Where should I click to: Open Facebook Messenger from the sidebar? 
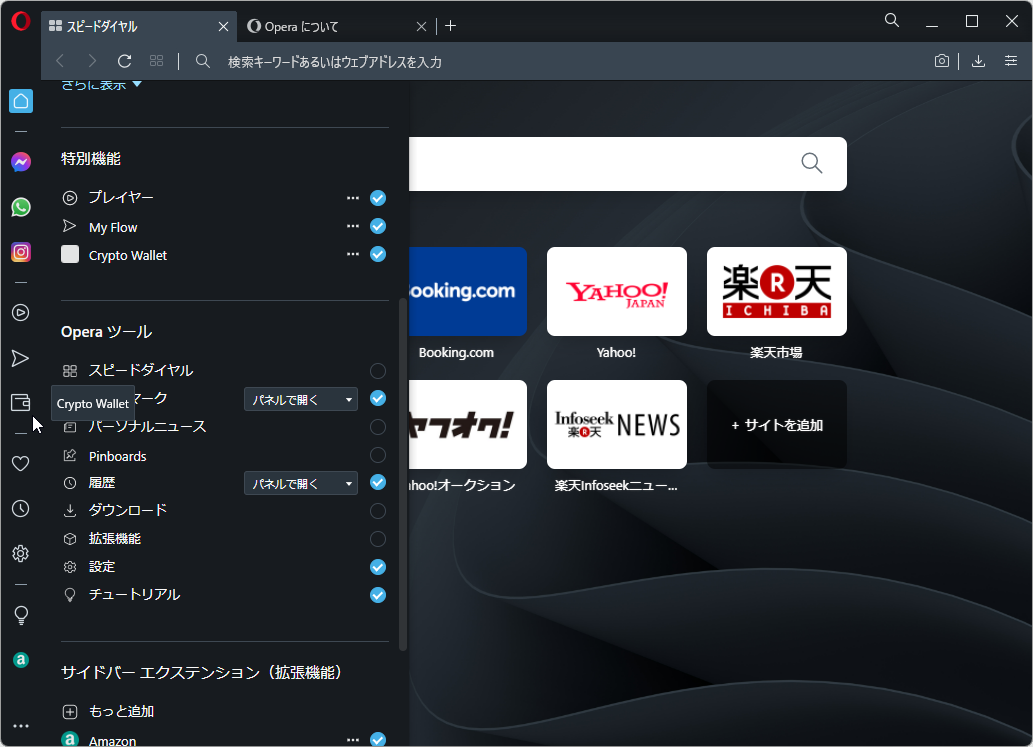pyautogui.click(x=21, y=161)
